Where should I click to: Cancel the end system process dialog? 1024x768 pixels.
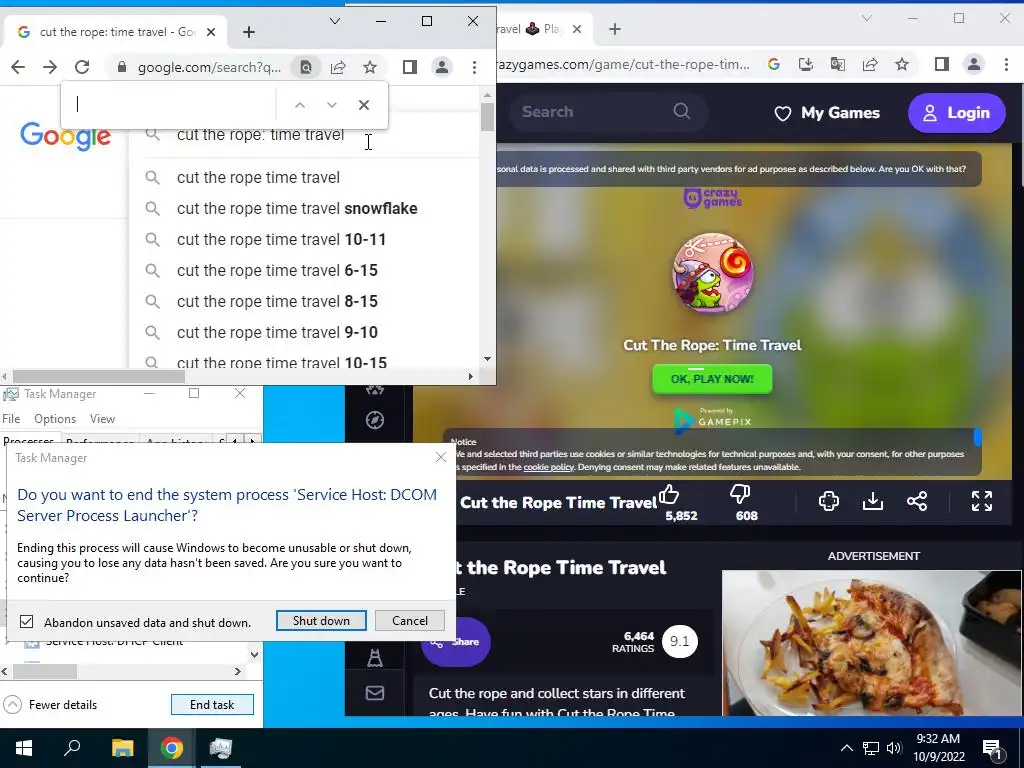click(410, 620)
